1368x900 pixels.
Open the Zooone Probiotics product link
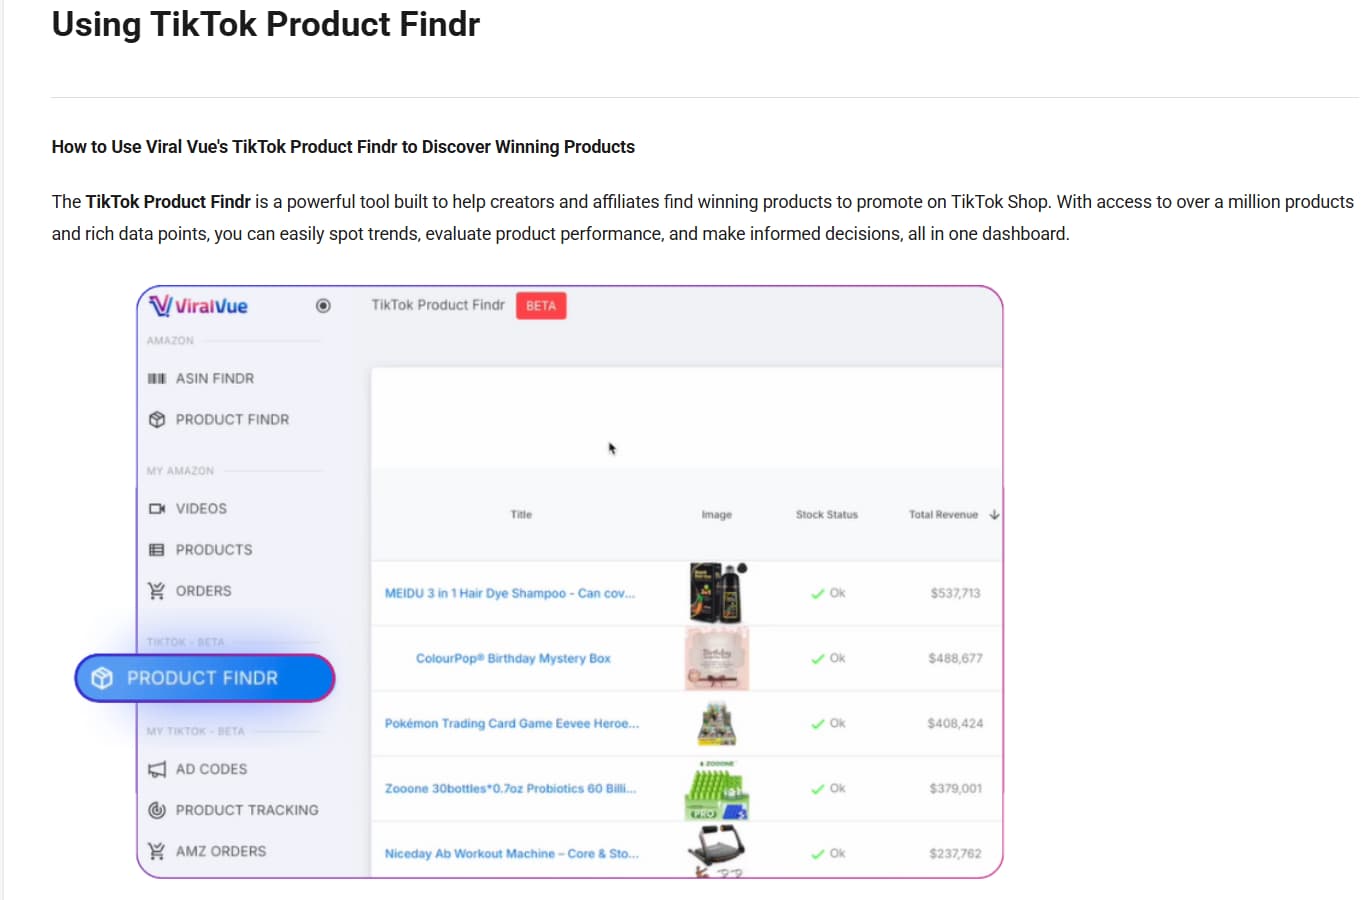[x=511, y=788]
